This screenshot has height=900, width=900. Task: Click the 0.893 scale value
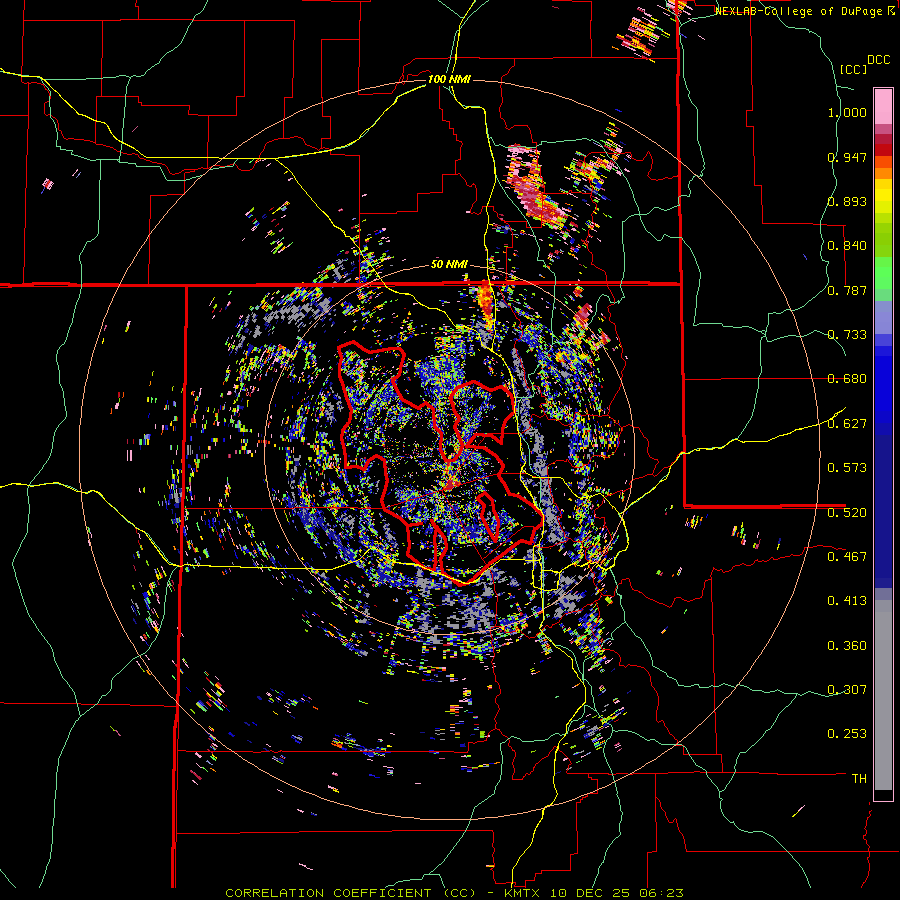(847, 201)
